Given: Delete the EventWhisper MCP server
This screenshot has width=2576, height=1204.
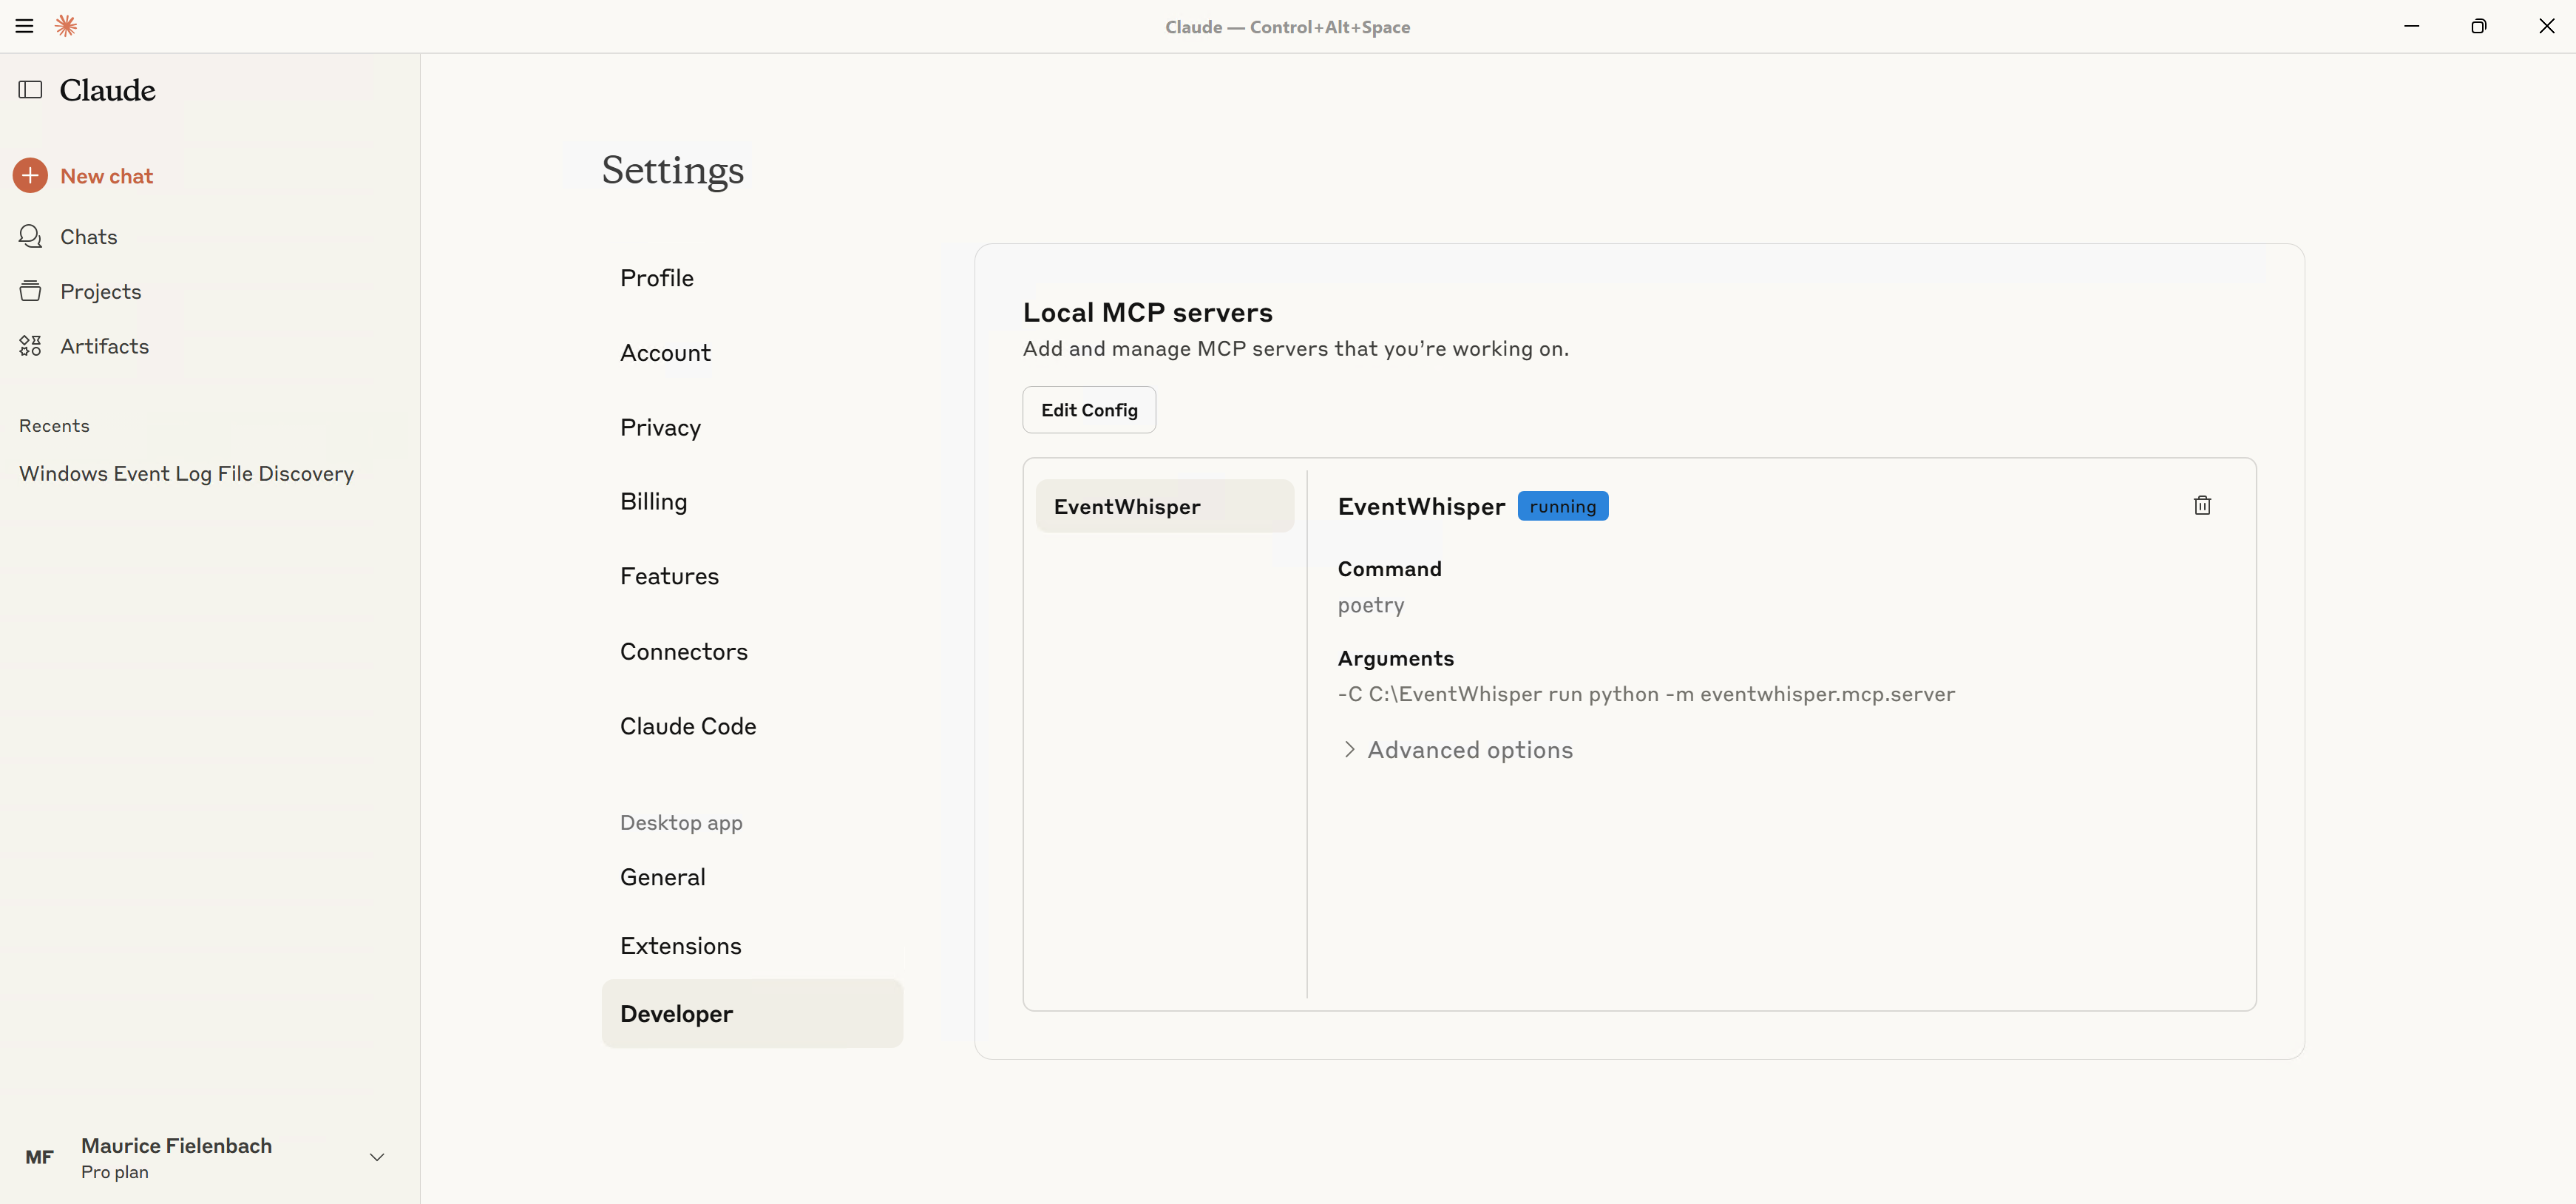Looking at the screenshot, I should (x=2202, y=505).
